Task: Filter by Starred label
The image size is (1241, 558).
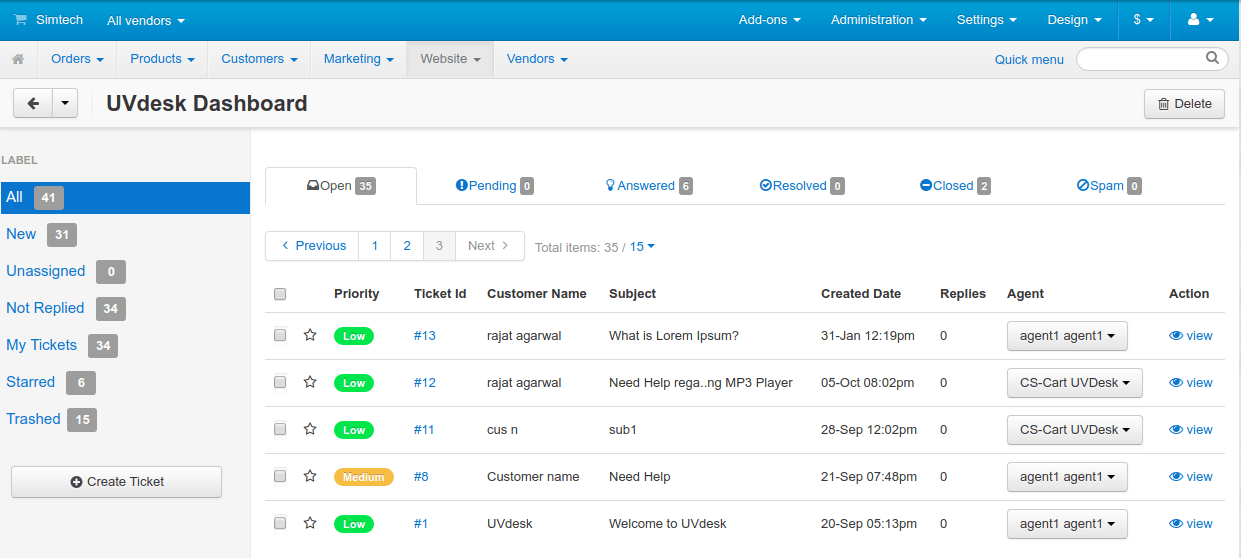Action: pyautogui.click(x=30, y=382)
